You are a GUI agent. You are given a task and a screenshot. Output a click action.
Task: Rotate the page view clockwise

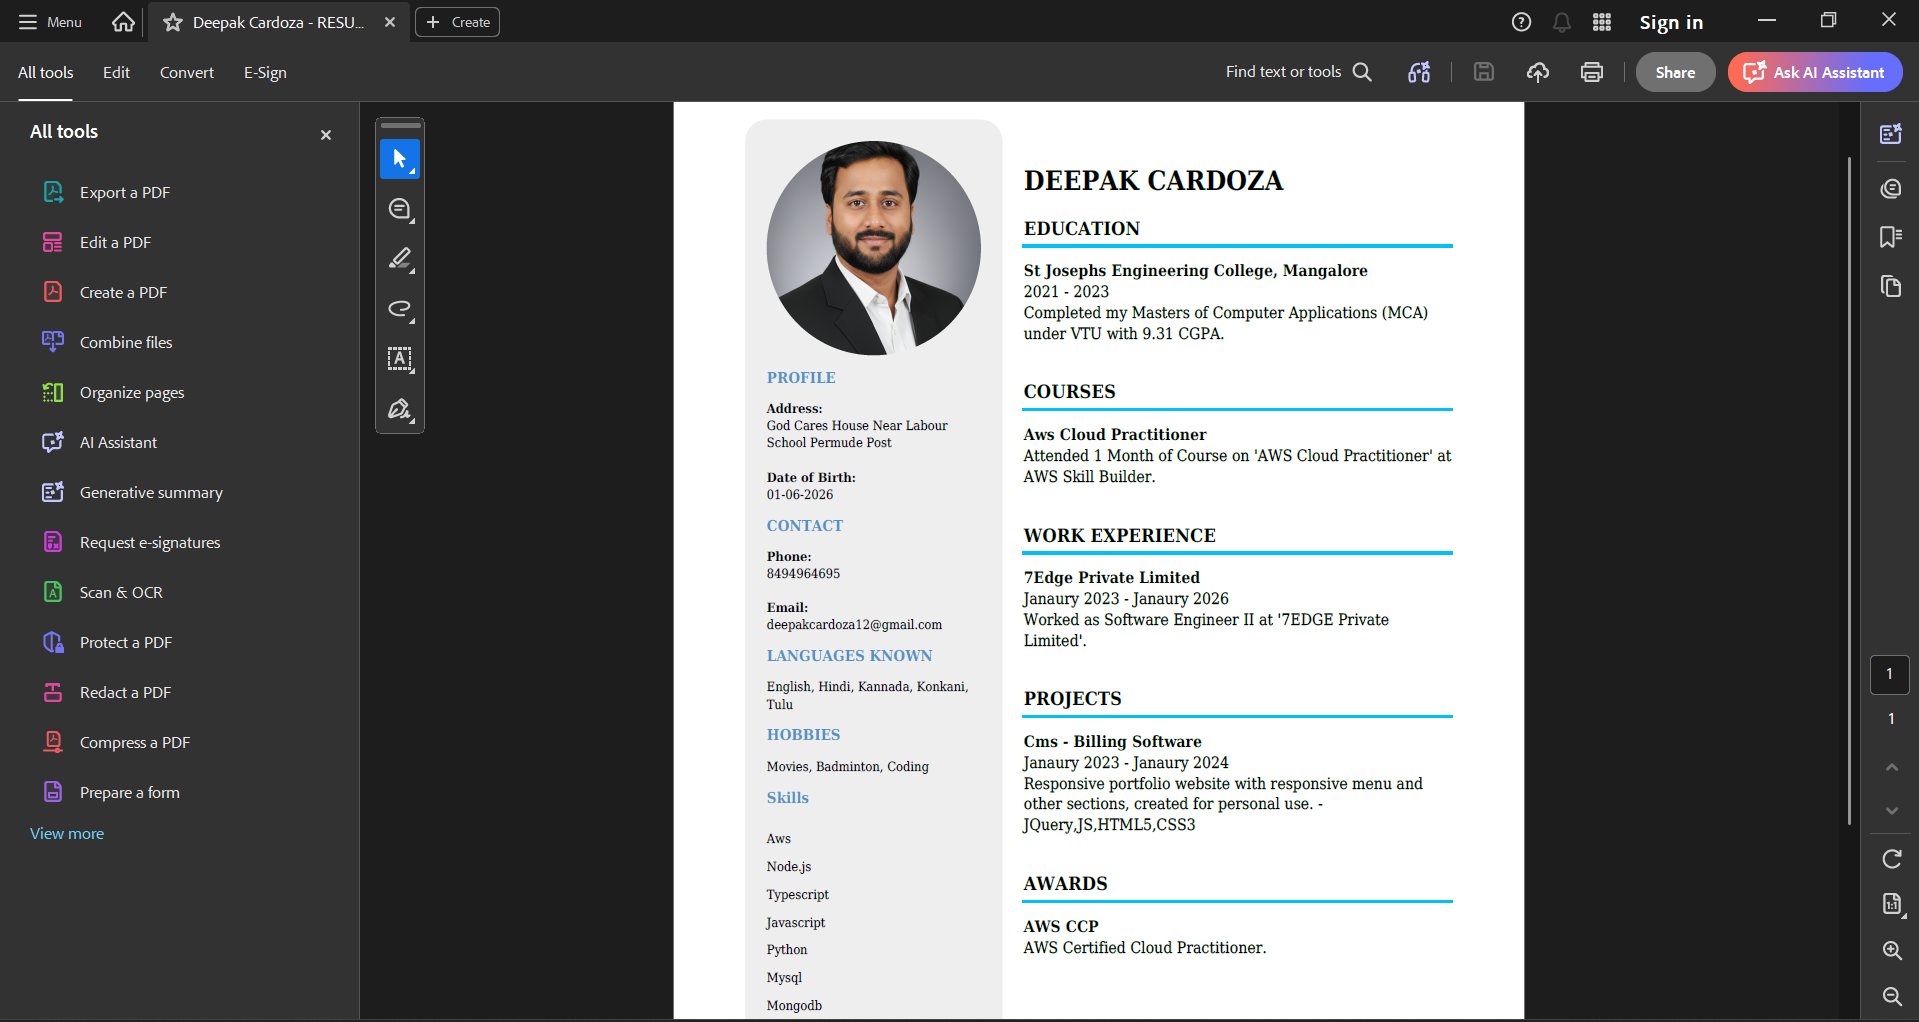(1892, 859)
